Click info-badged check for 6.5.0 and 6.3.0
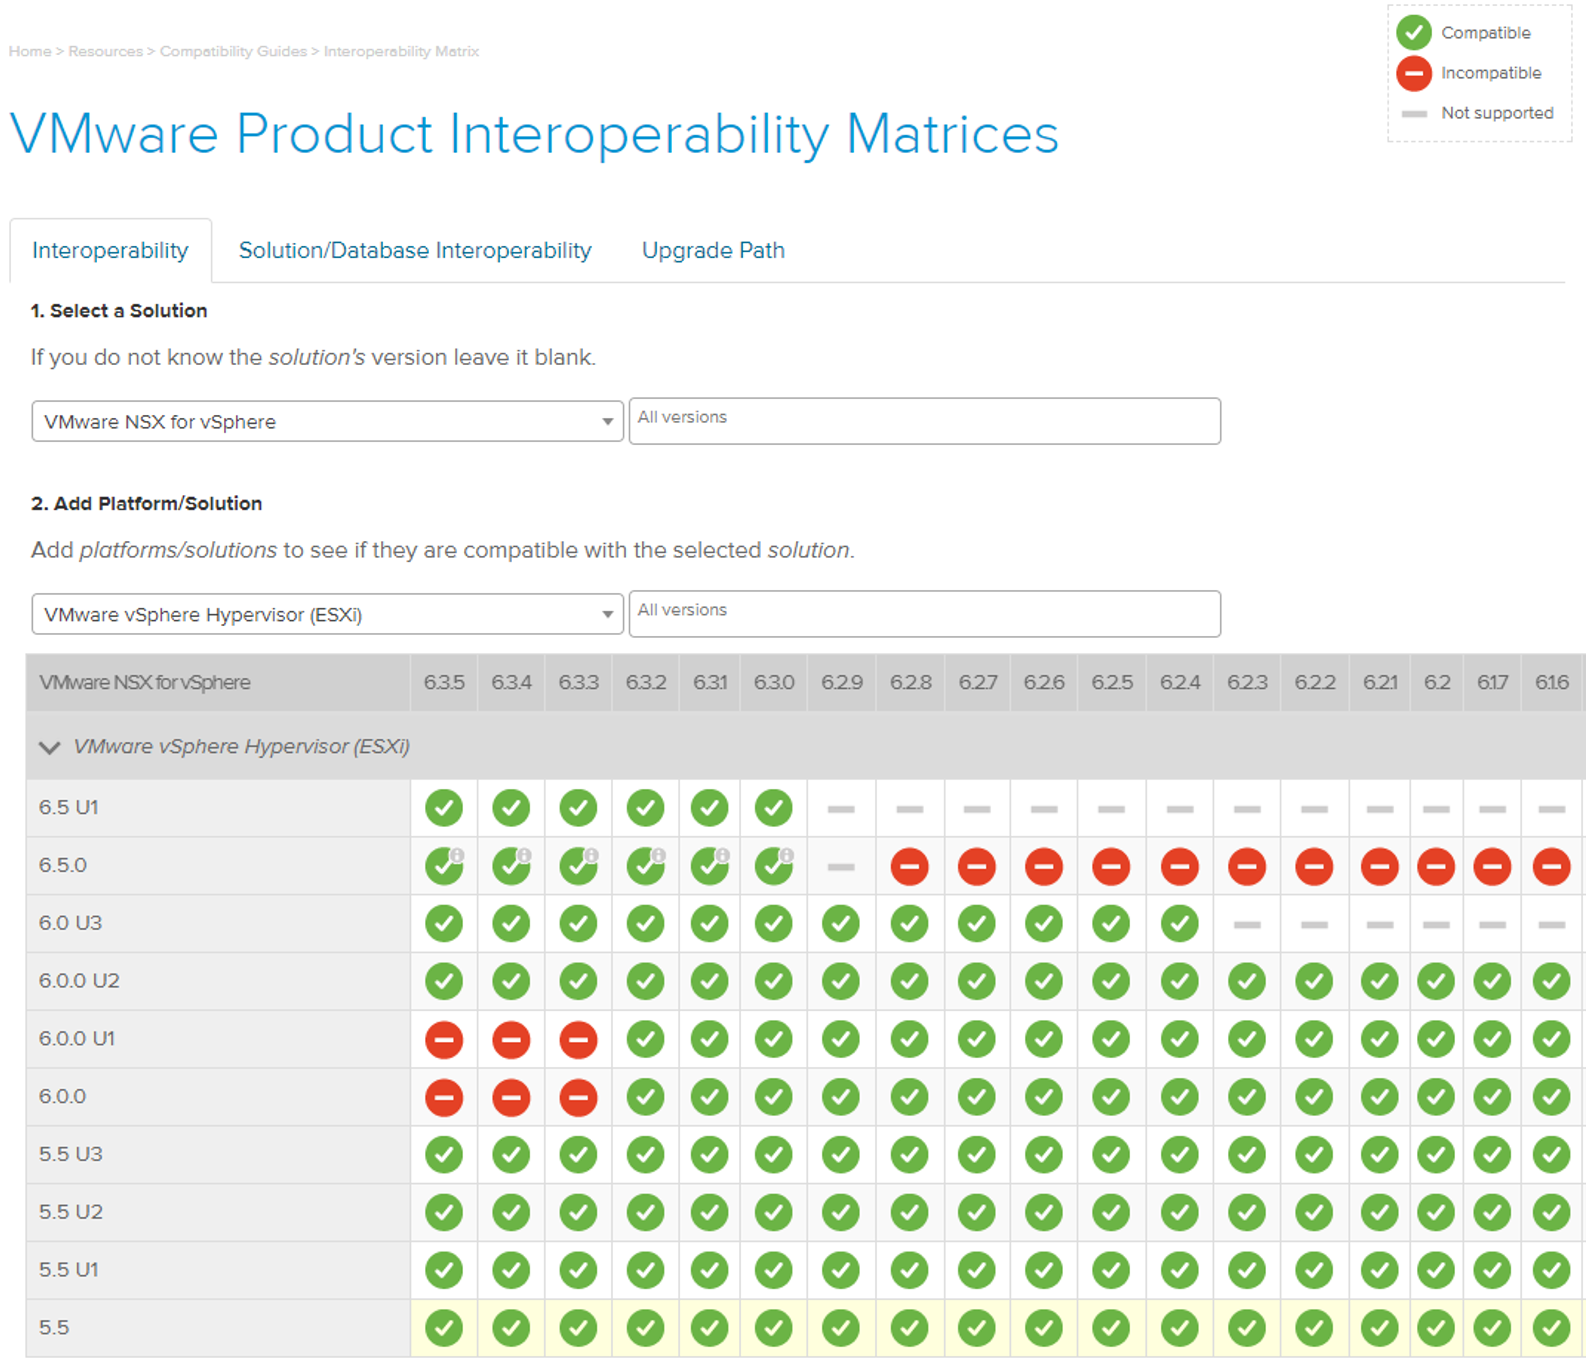Screen dimensions: 1586x1364 pyautogui.click(x=774, y=866)
